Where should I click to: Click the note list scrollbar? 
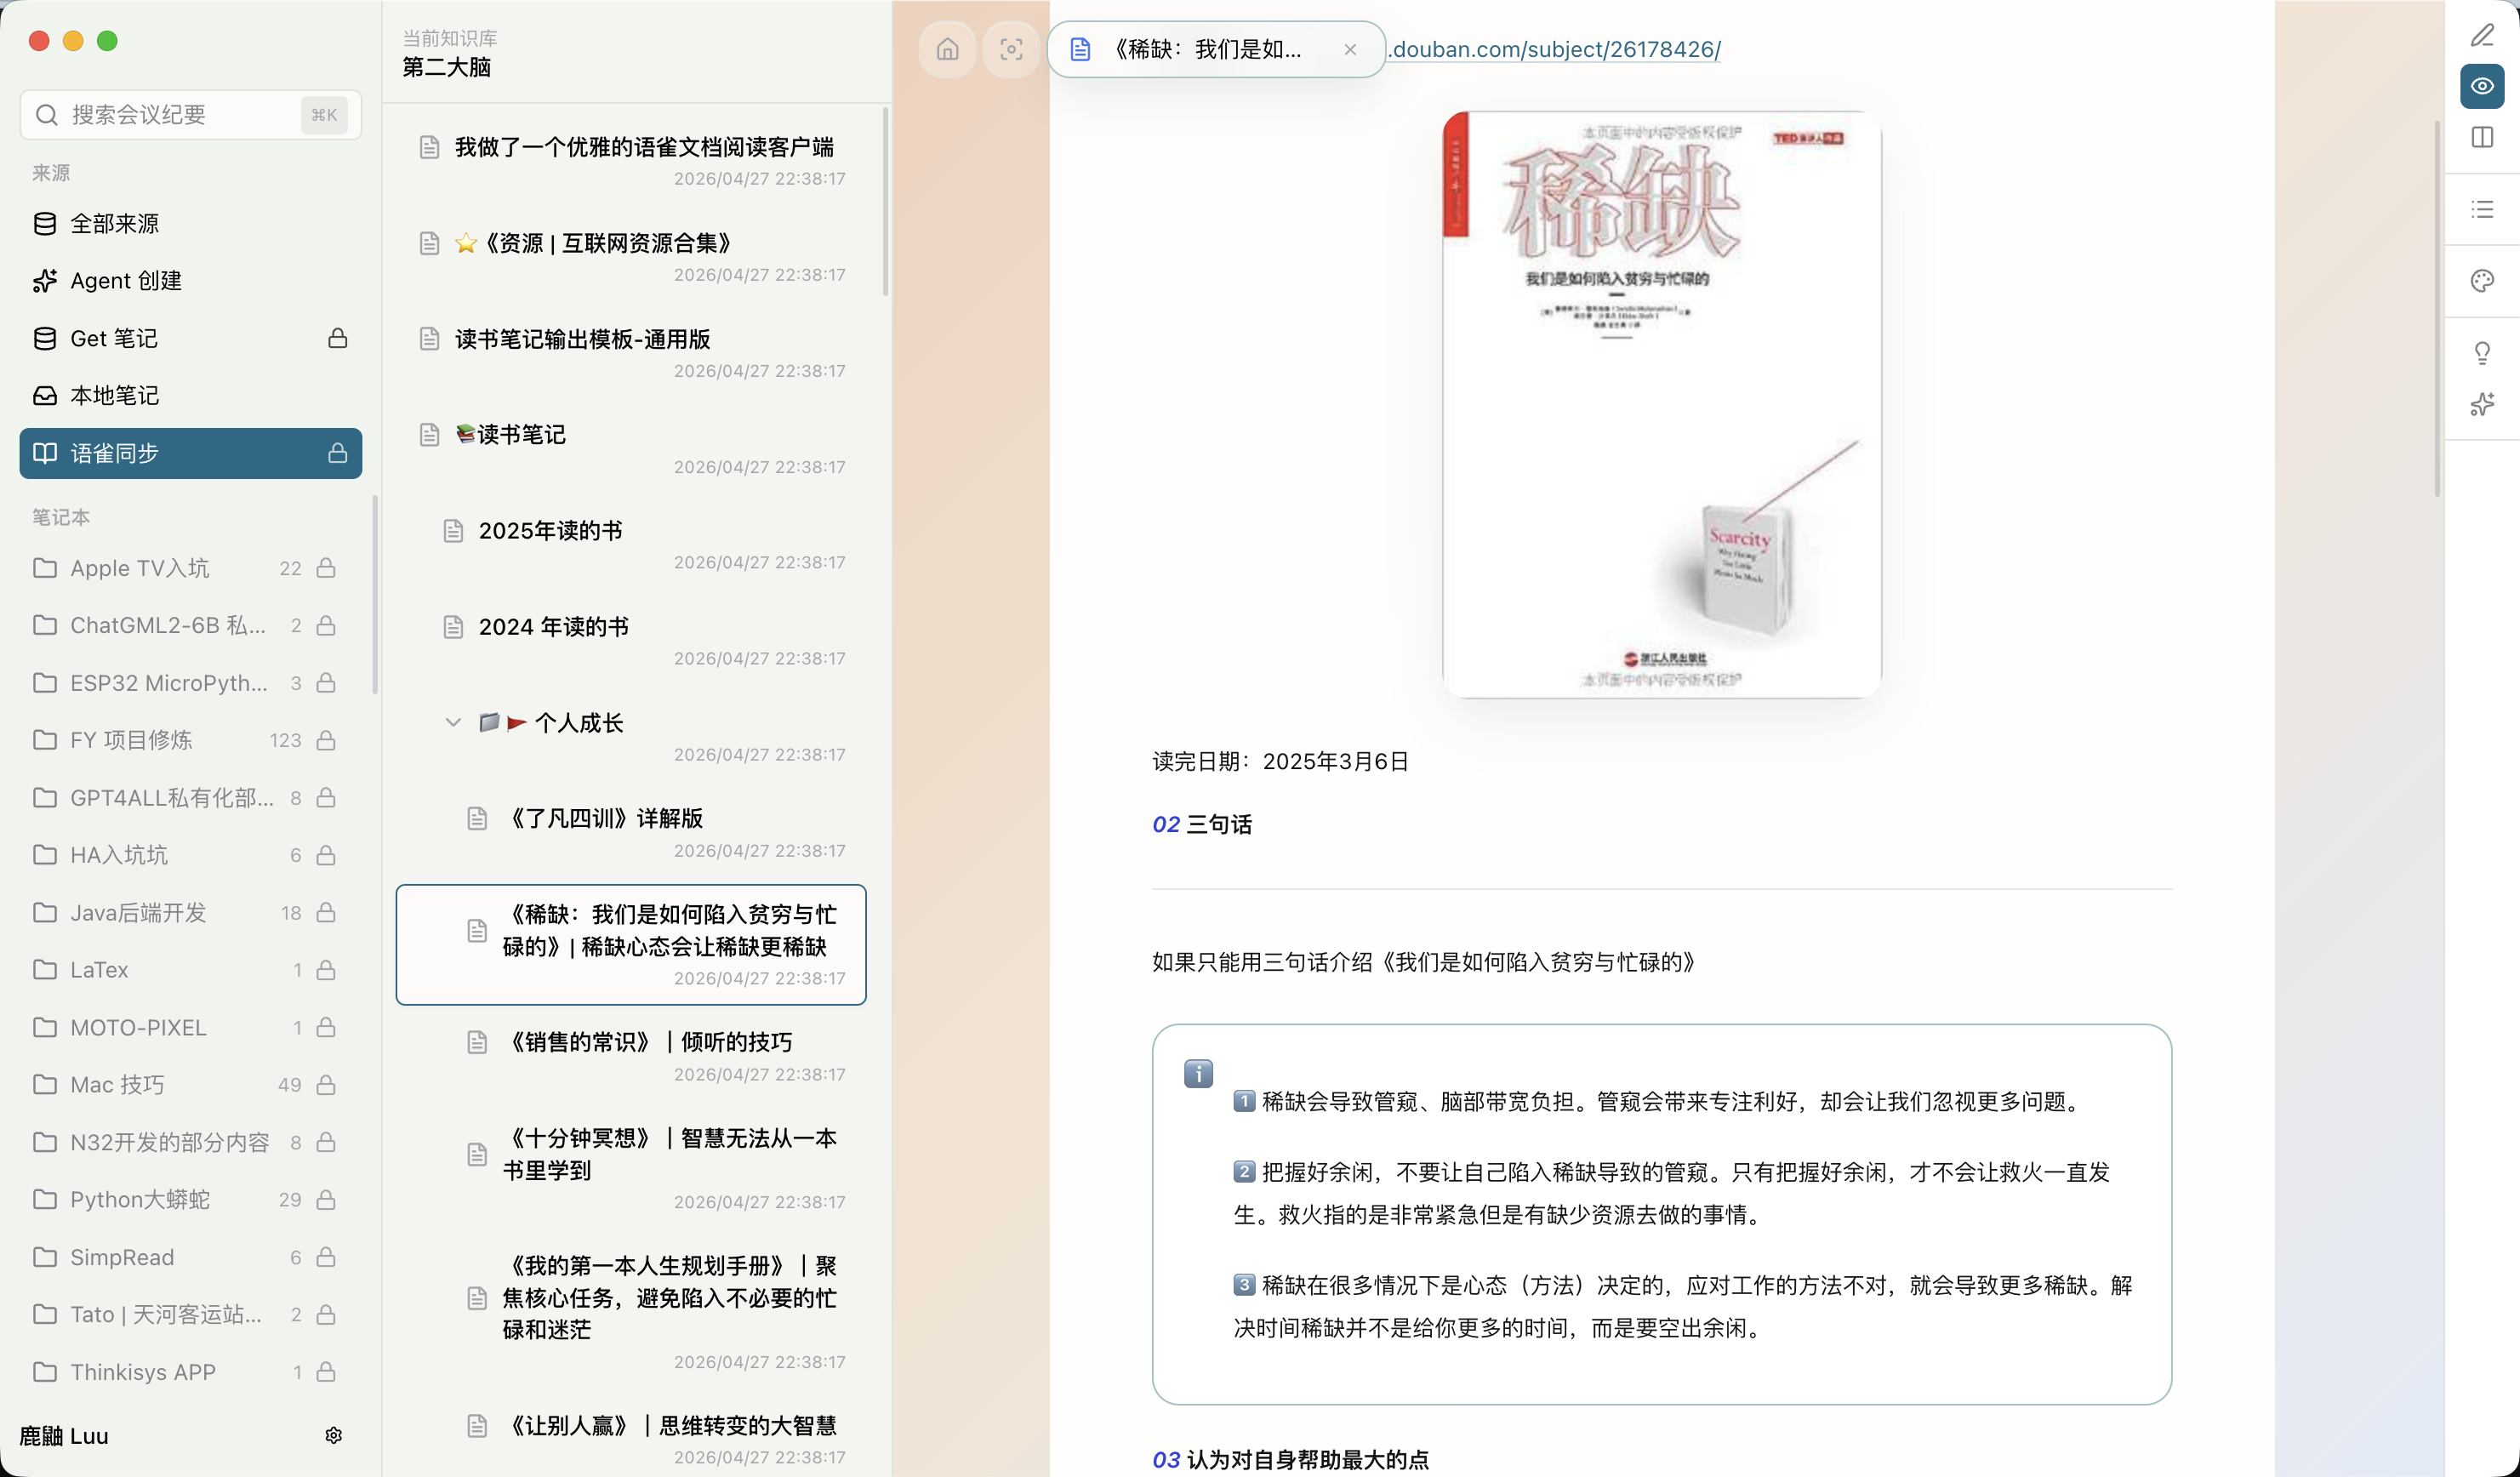click(x=885, y=202)
